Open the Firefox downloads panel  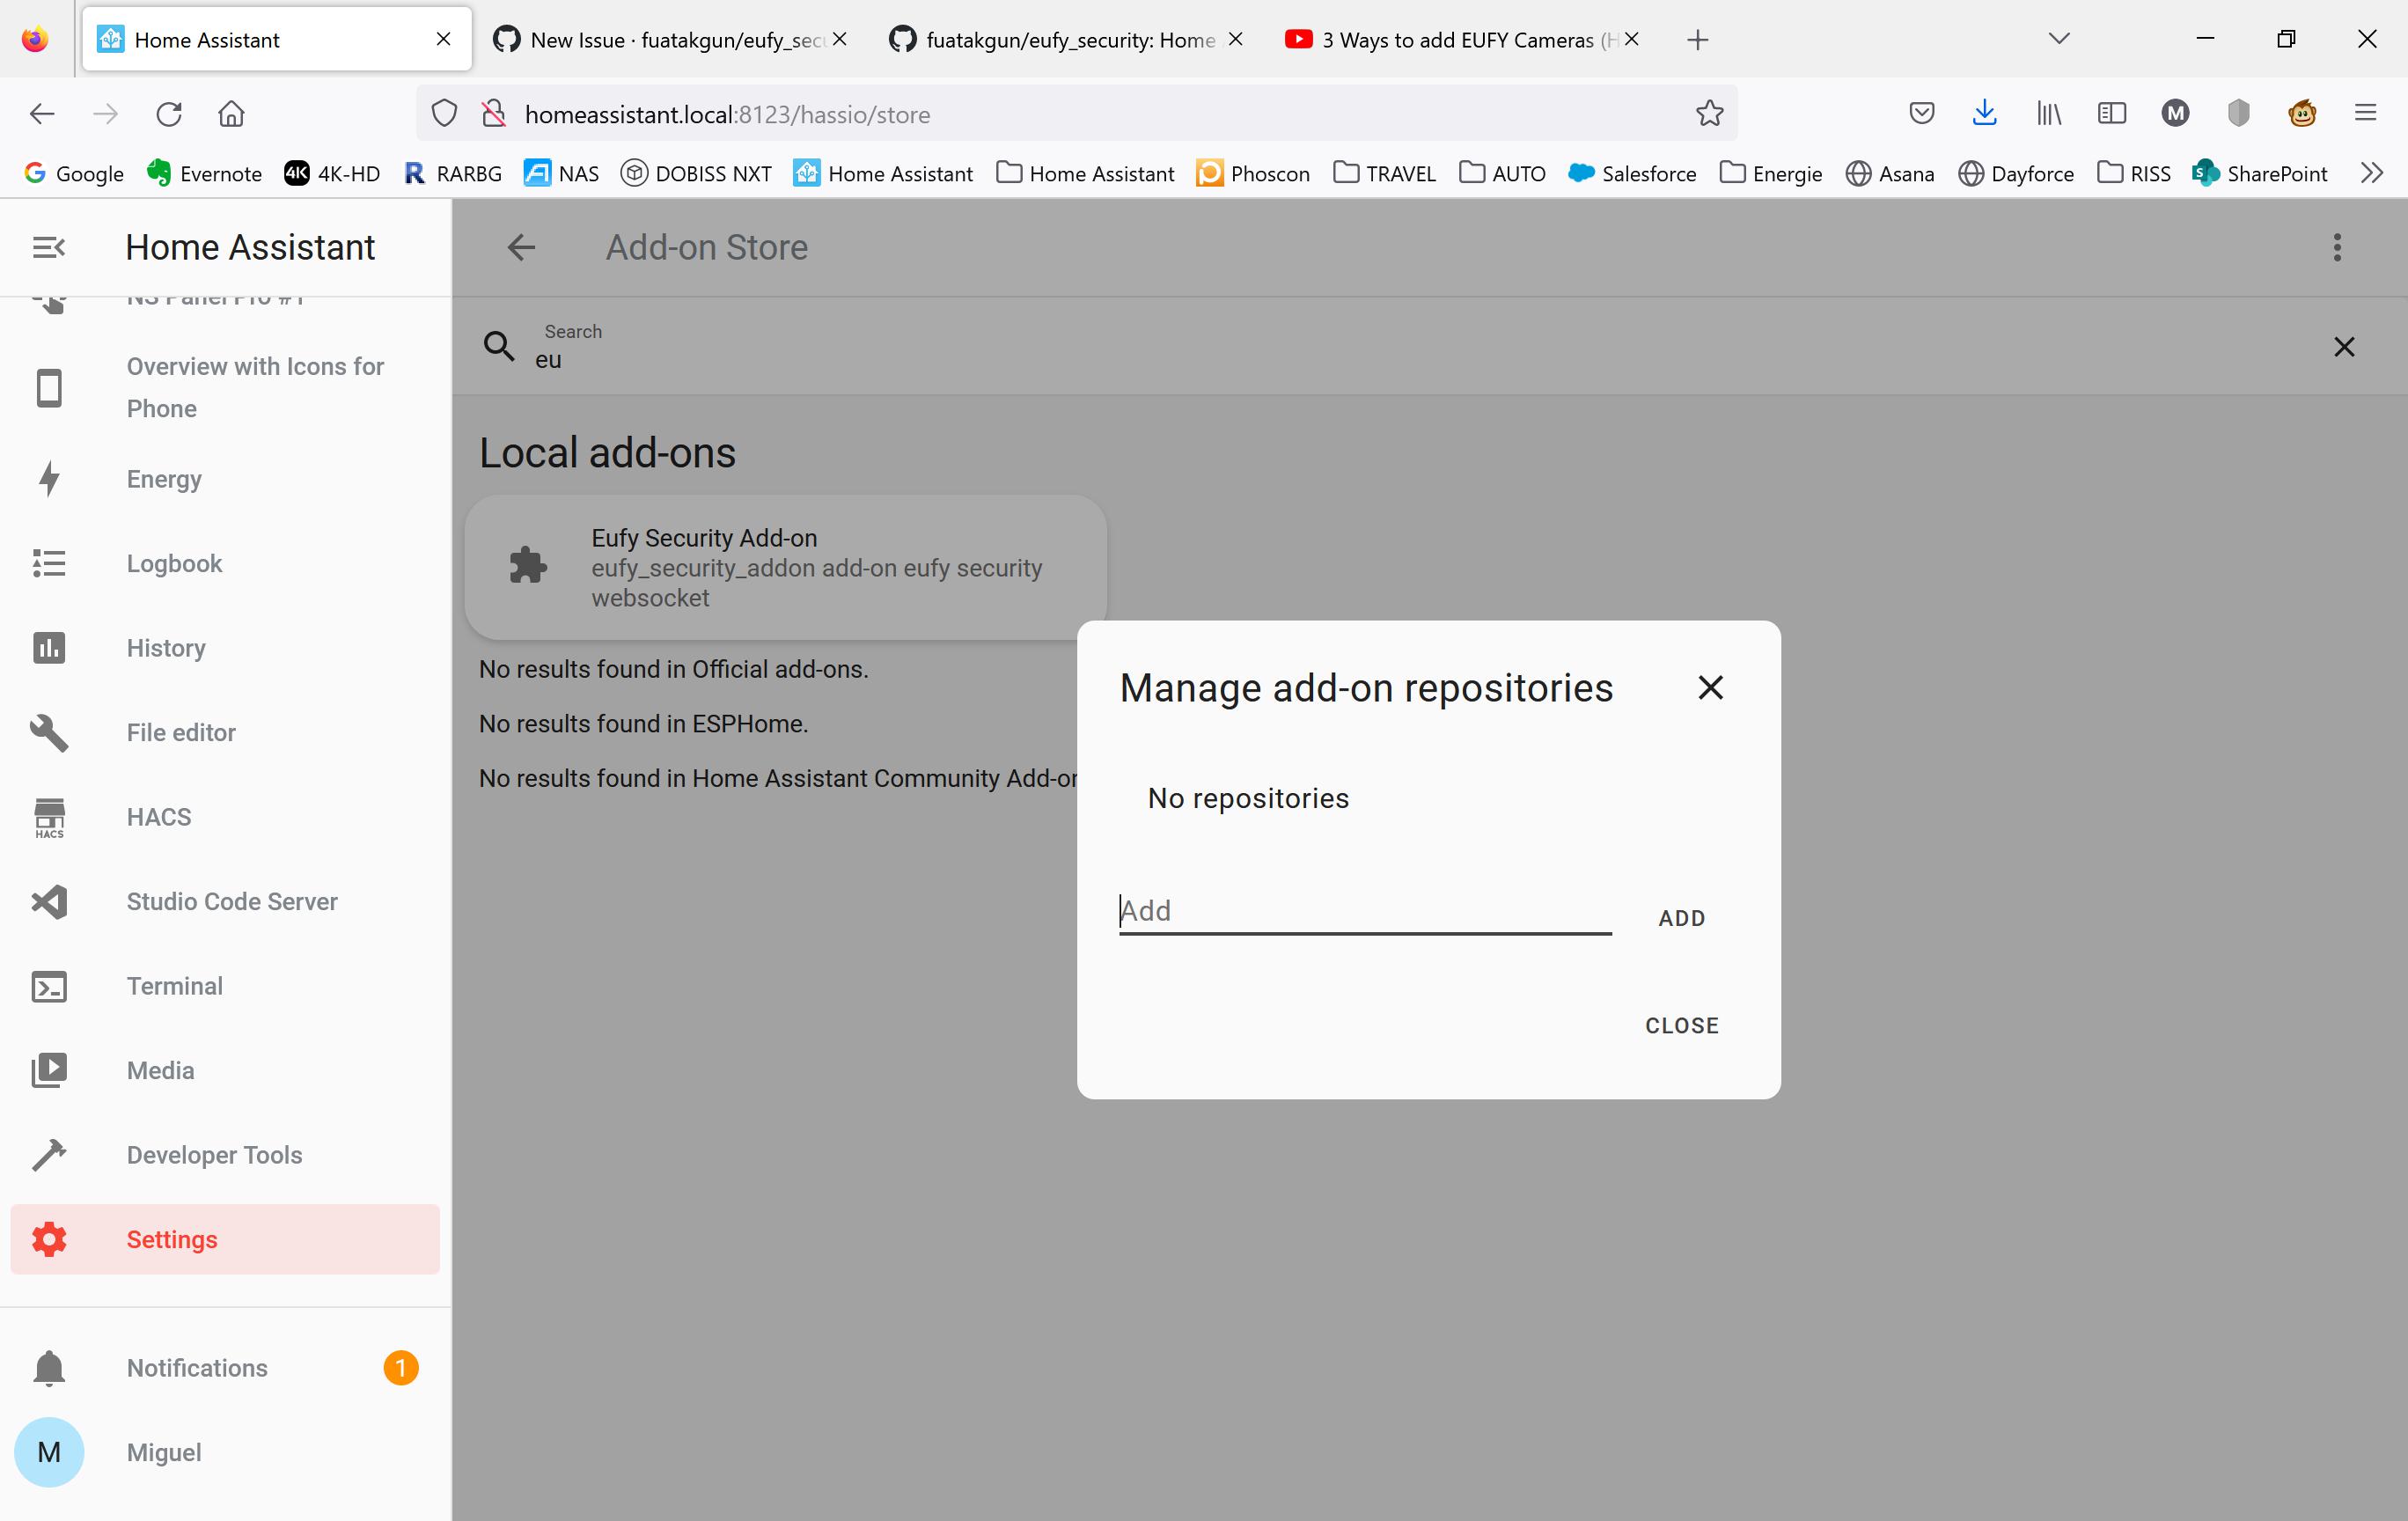tap(1984, 114)
